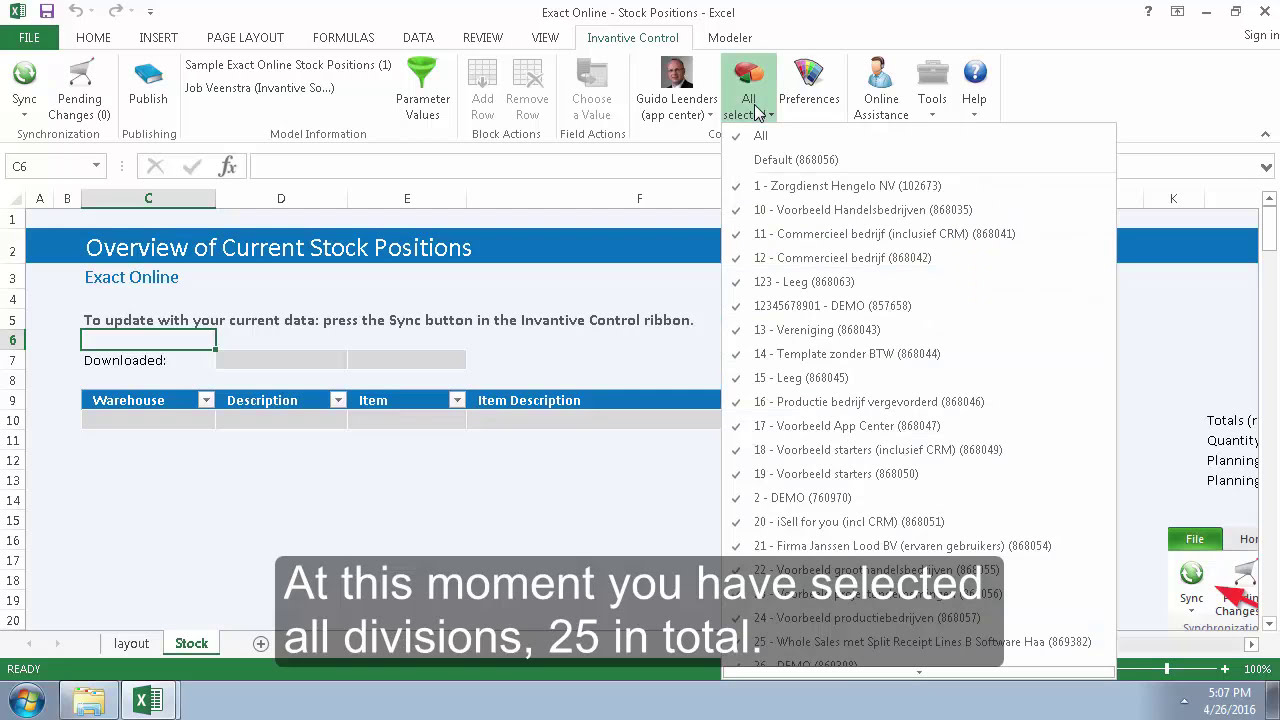Click Choose a Value icon
Viewport: 1280px width, 720px height.
592,75
